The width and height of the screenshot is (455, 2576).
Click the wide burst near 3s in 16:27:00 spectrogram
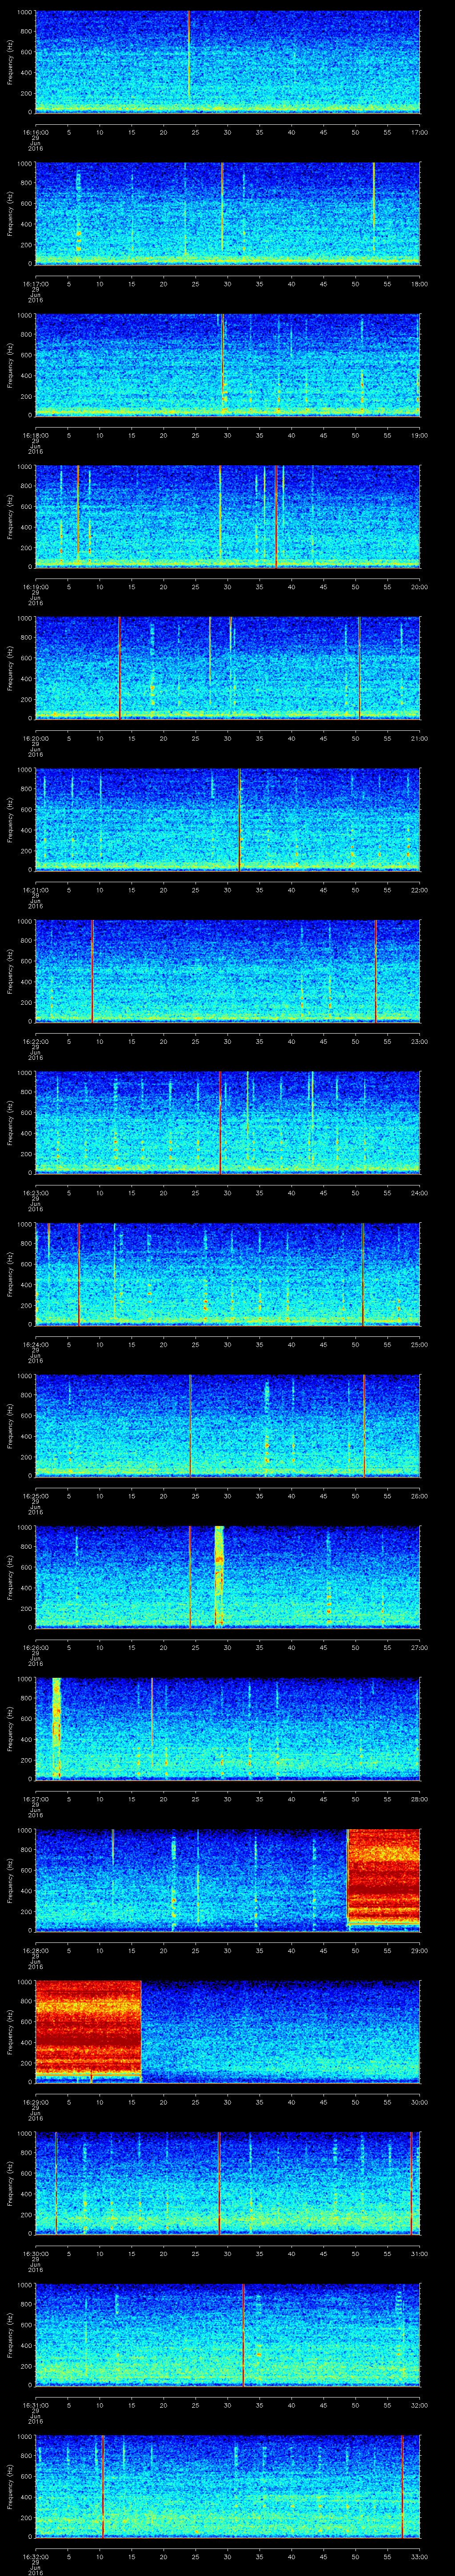click(x=56, y=1727)
